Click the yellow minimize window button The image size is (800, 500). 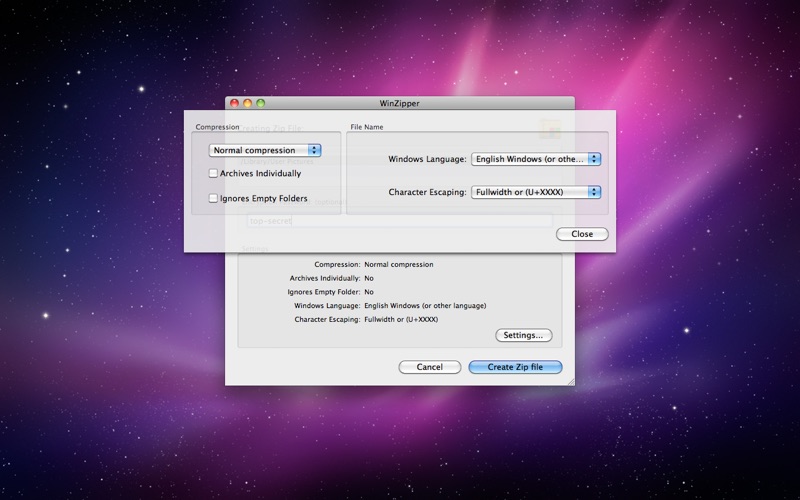point(247,103)
